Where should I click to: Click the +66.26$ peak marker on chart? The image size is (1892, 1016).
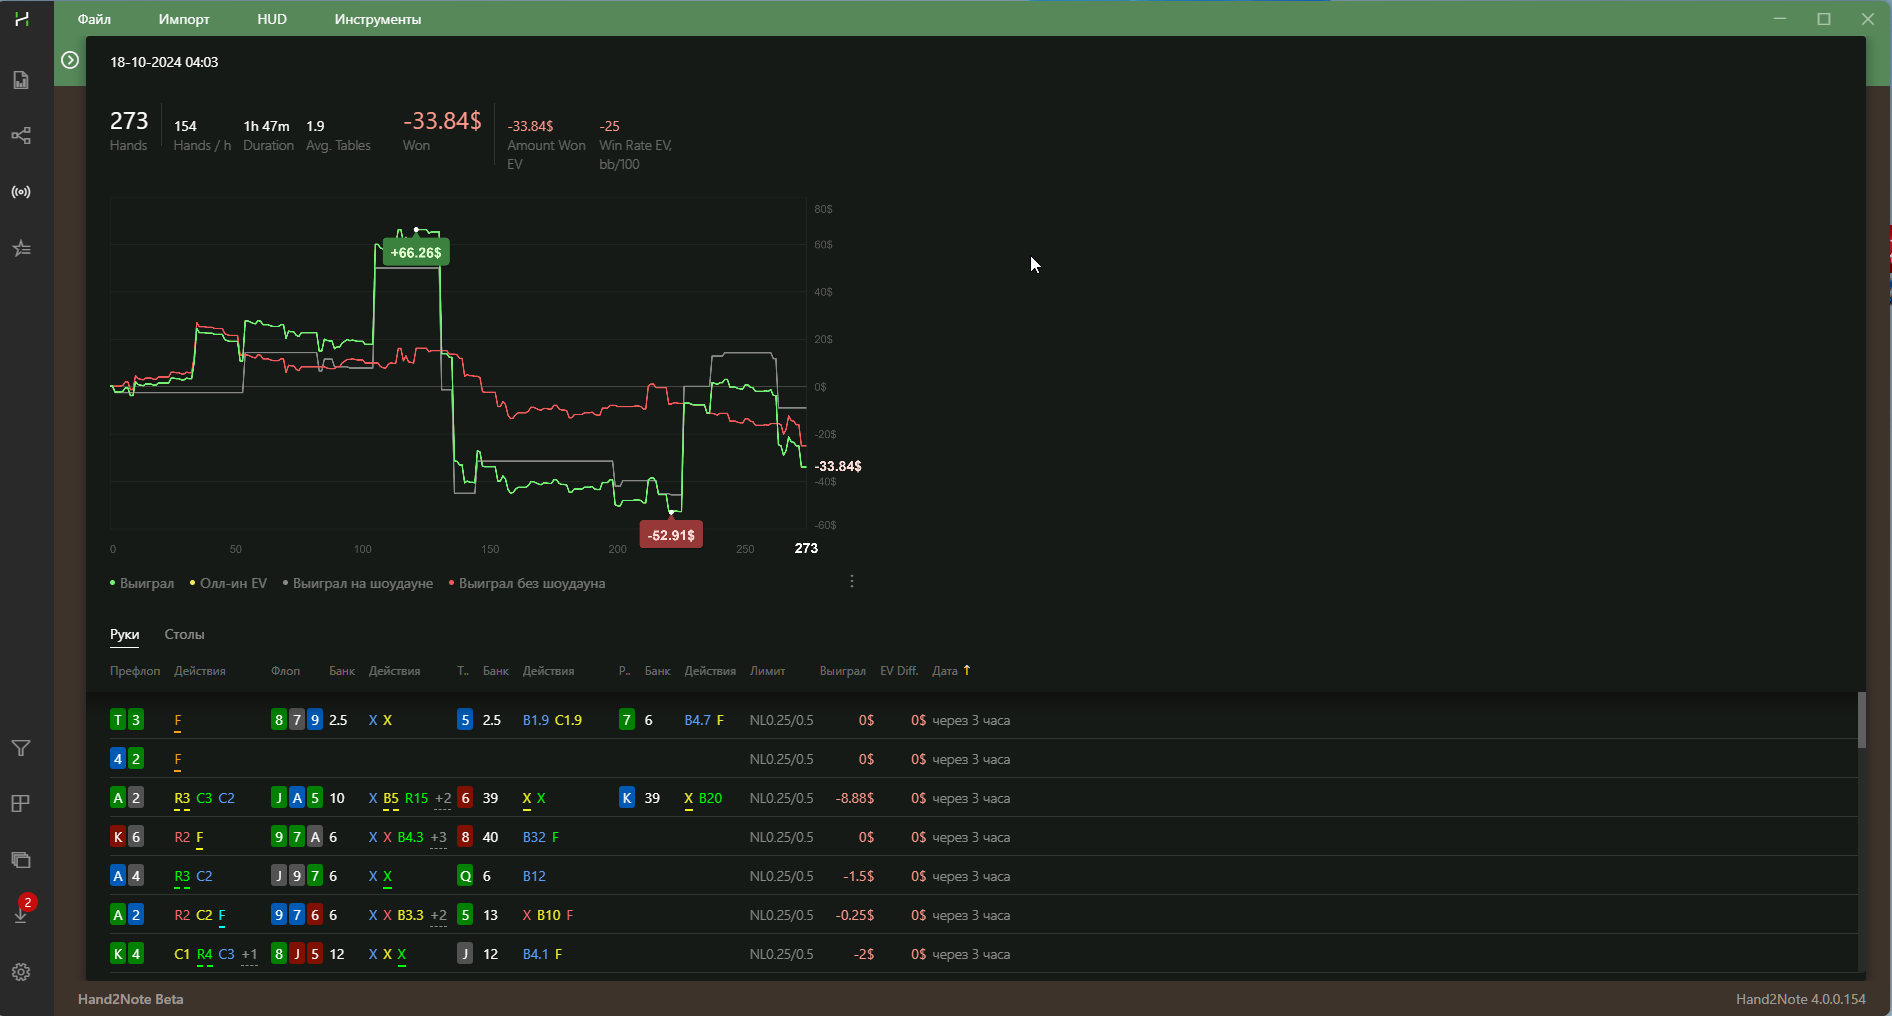415,253
